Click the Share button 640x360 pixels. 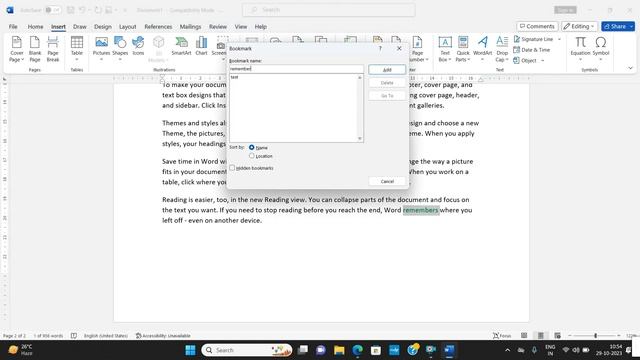615,27
